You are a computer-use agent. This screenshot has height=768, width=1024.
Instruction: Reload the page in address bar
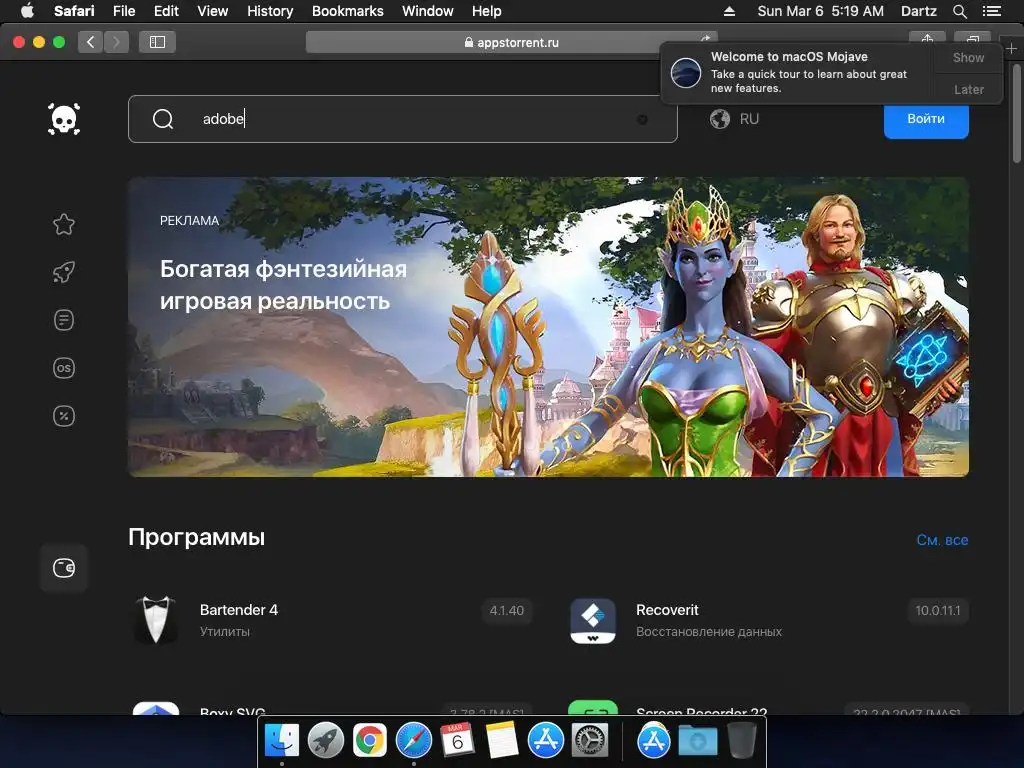[705, 38]
